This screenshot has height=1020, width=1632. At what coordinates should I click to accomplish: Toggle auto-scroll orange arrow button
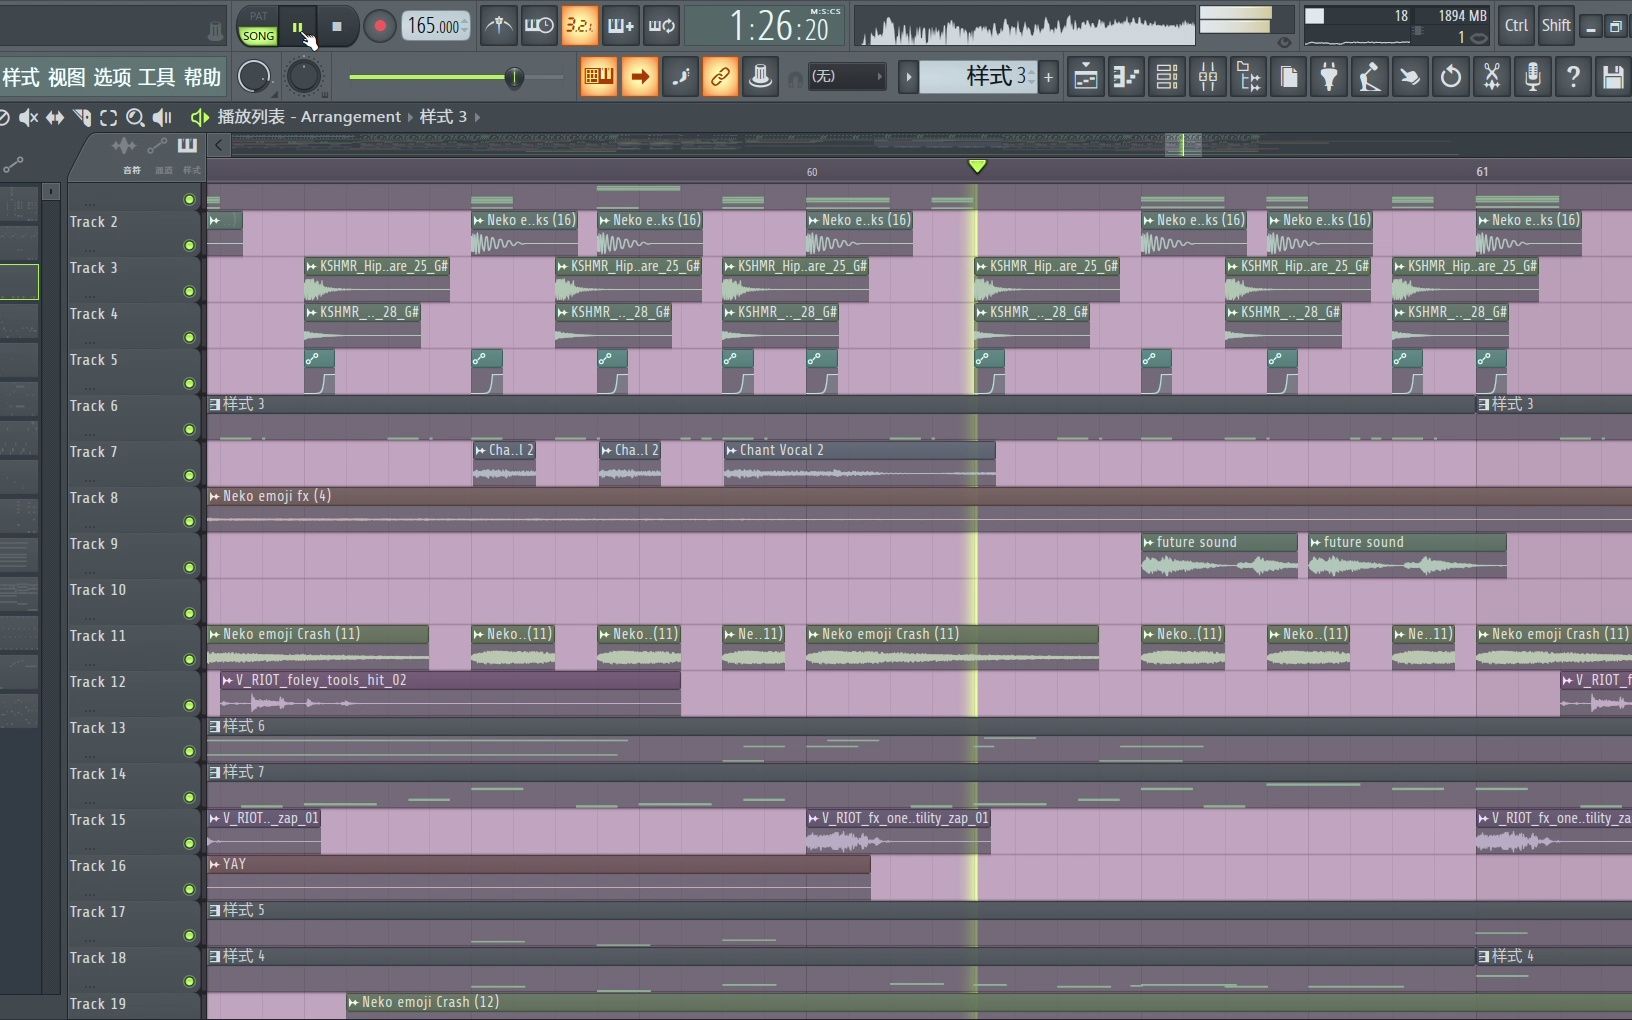coord(639,76)
